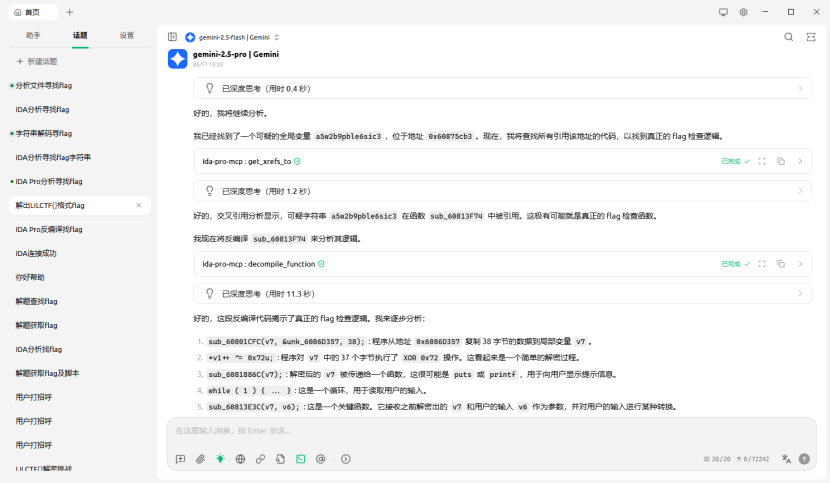Add a new tab with plus icon
This screenshot has height=483, width=830.
(x=69, y=12)
